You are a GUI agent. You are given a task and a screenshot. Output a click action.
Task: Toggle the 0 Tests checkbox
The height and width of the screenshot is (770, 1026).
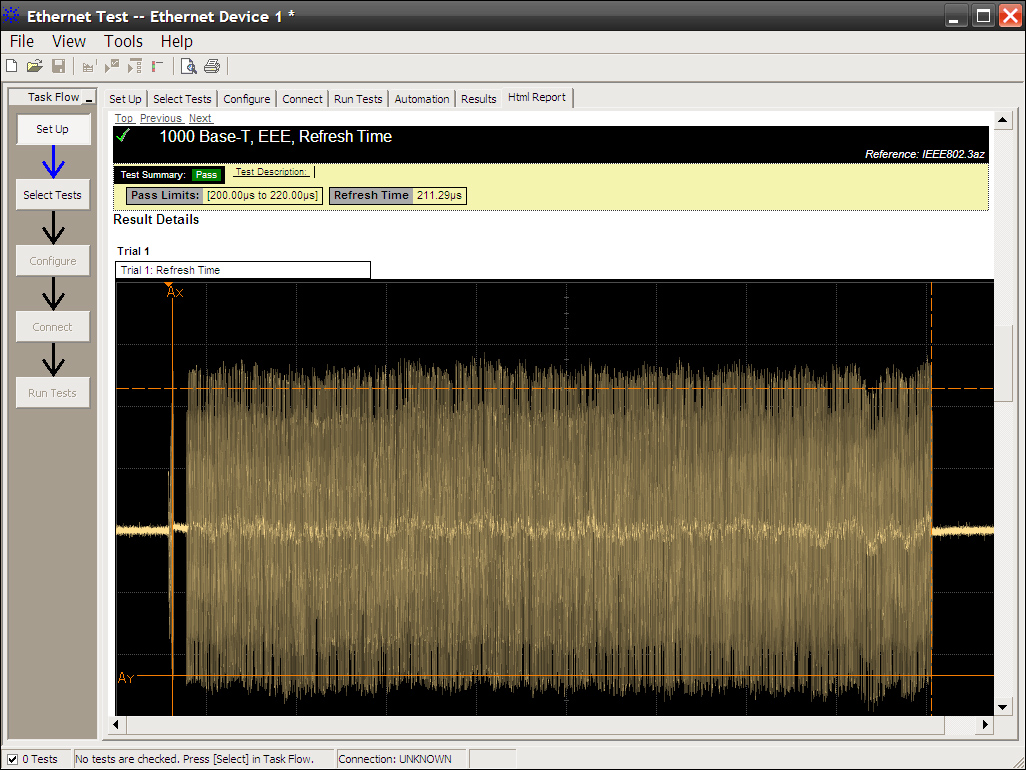point(13,759)
